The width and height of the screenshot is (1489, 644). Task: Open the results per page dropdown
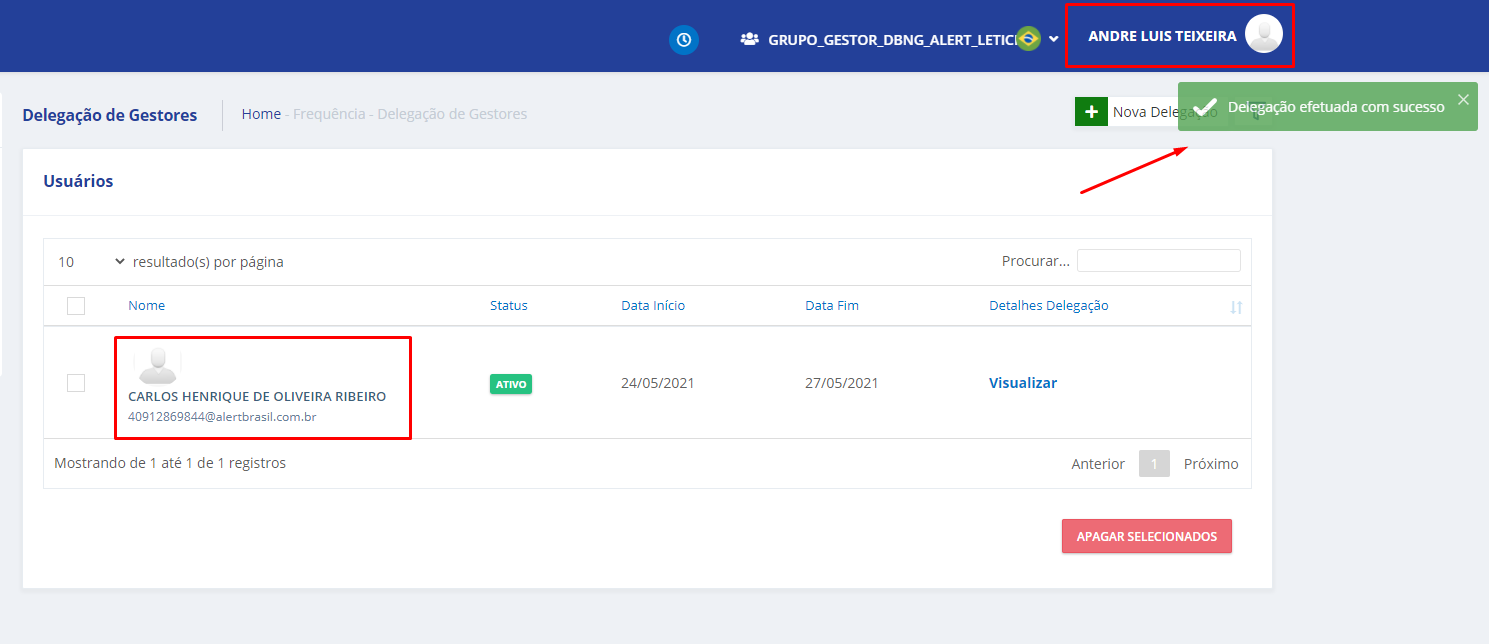coord(91,262)
